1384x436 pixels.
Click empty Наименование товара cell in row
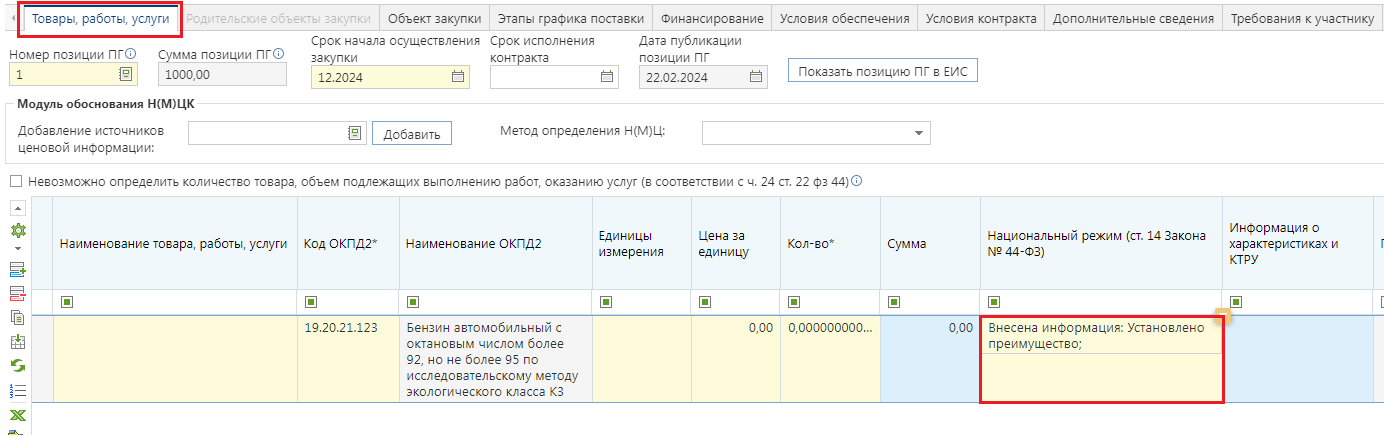(175, 359)
